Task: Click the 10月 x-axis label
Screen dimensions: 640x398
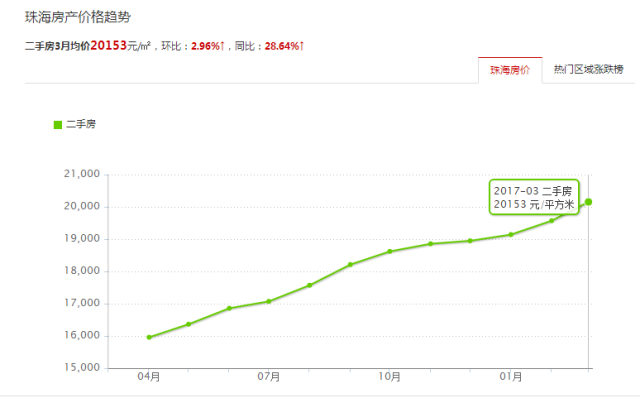Action: click(x=389, y=376)
